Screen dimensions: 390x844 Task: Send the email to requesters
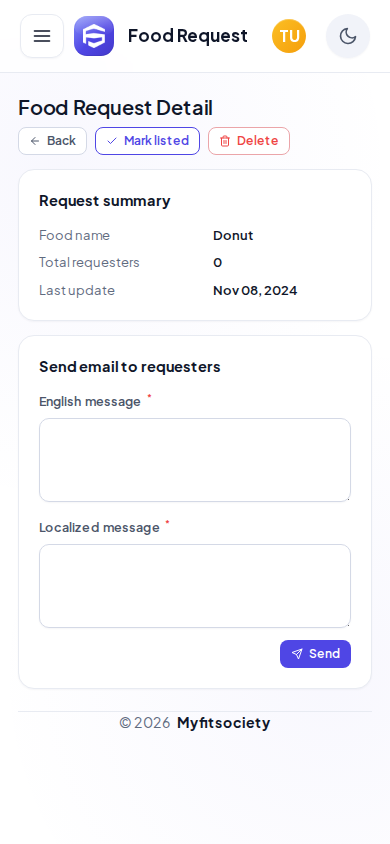pos(315,654)
